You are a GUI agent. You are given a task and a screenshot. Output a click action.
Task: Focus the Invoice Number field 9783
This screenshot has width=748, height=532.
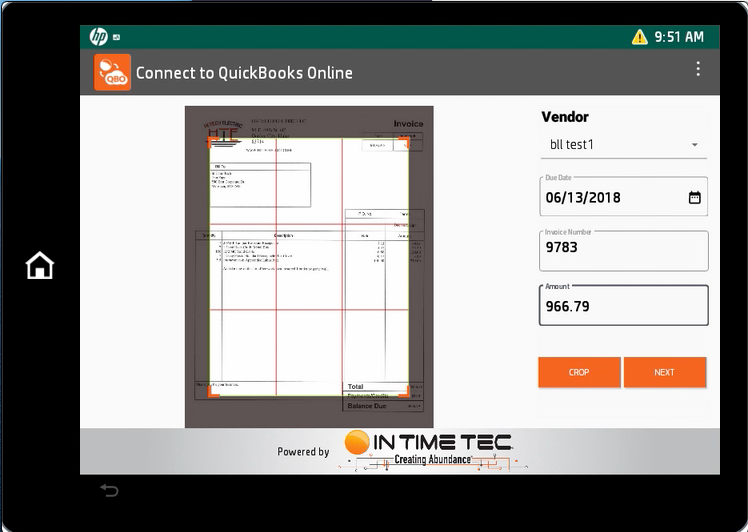tap(623, 251)
